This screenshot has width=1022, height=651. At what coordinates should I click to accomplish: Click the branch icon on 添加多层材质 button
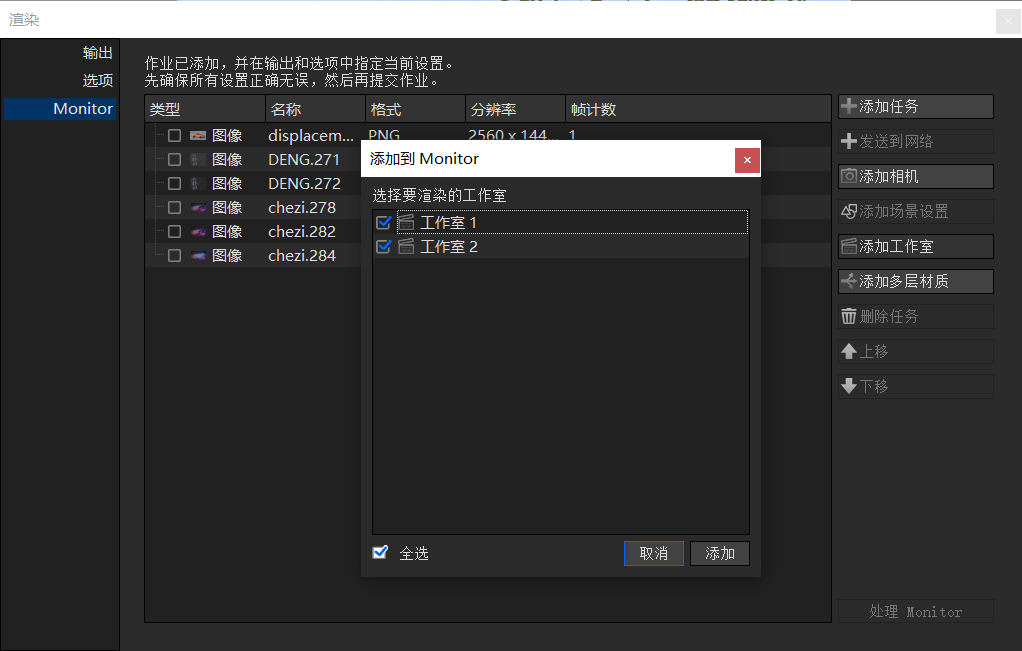tap(851, 281)
